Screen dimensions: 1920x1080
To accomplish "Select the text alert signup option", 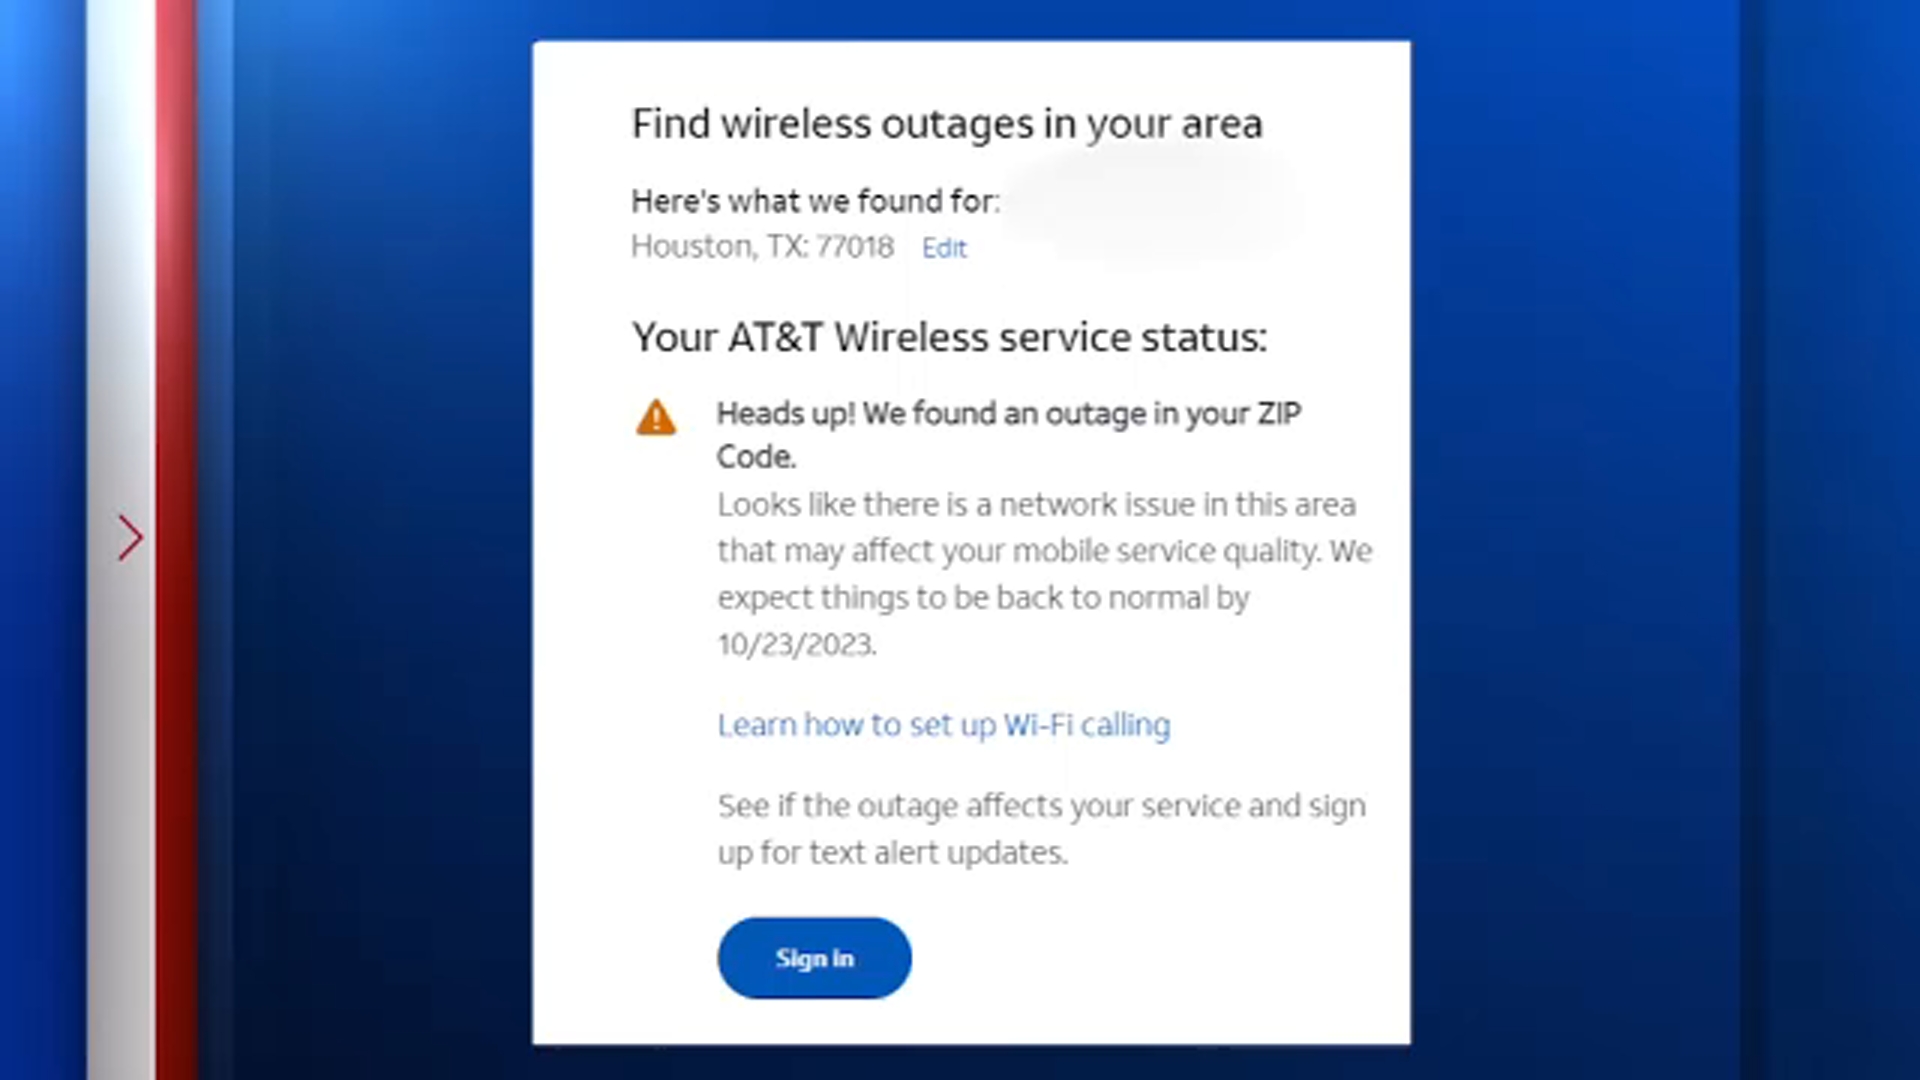I will pos(814,957).
